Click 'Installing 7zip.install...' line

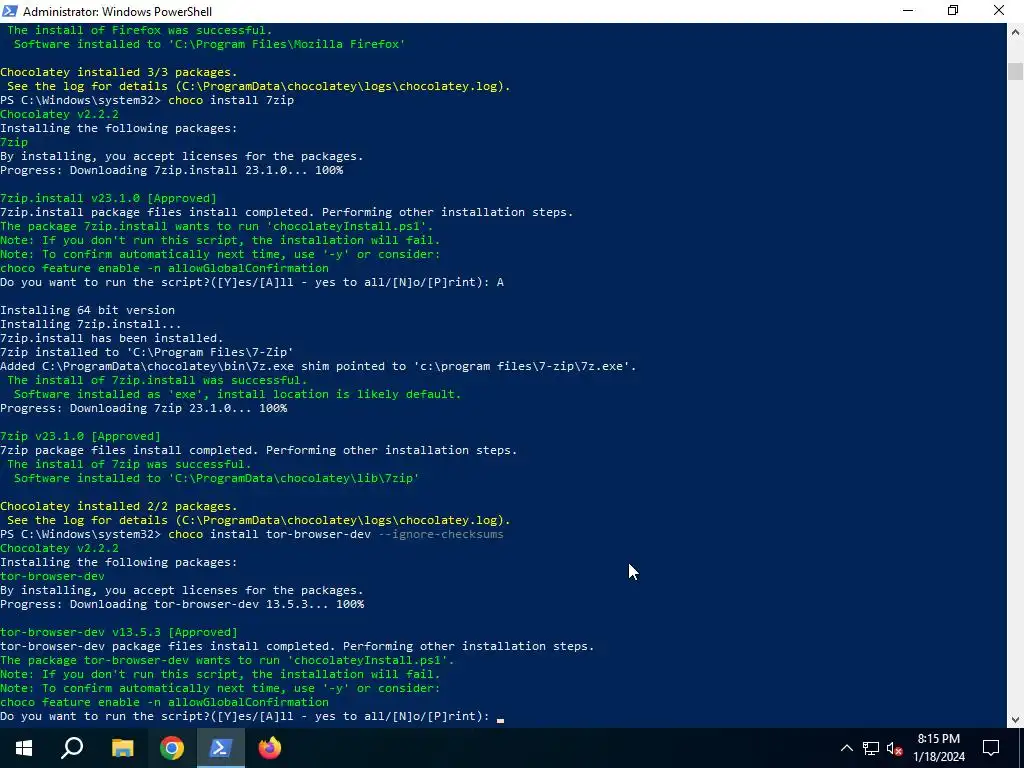[x=91, y=324]
